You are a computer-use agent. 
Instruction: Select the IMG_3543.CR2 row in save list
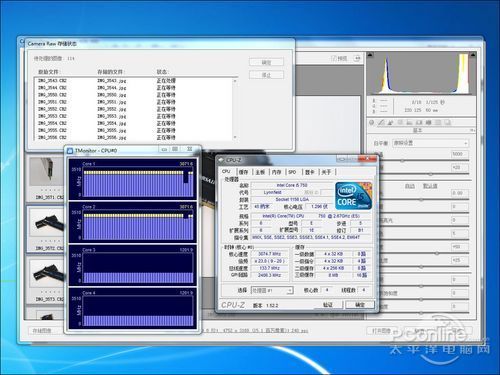point(133,81)
